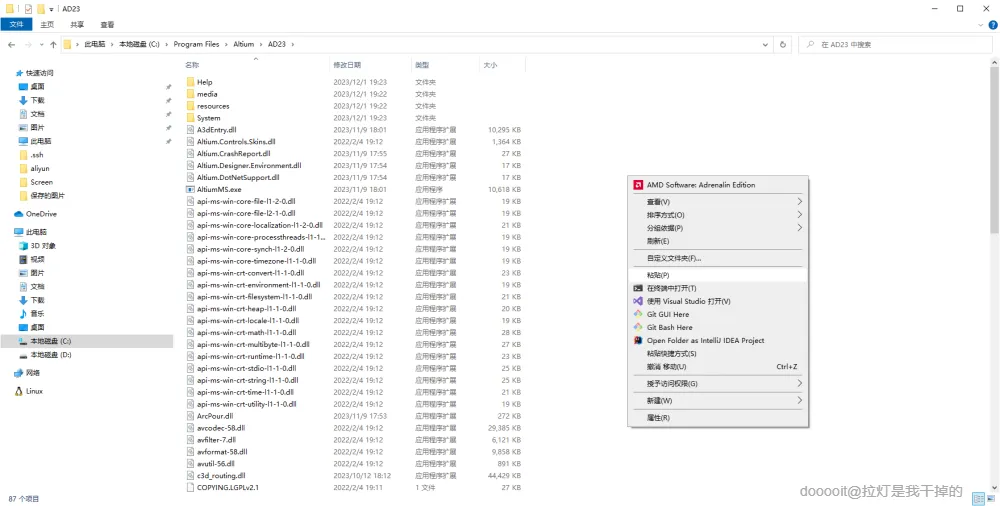Choose 自定义文件夹(F)... from context menu
1000x506 pixels.
718,258
